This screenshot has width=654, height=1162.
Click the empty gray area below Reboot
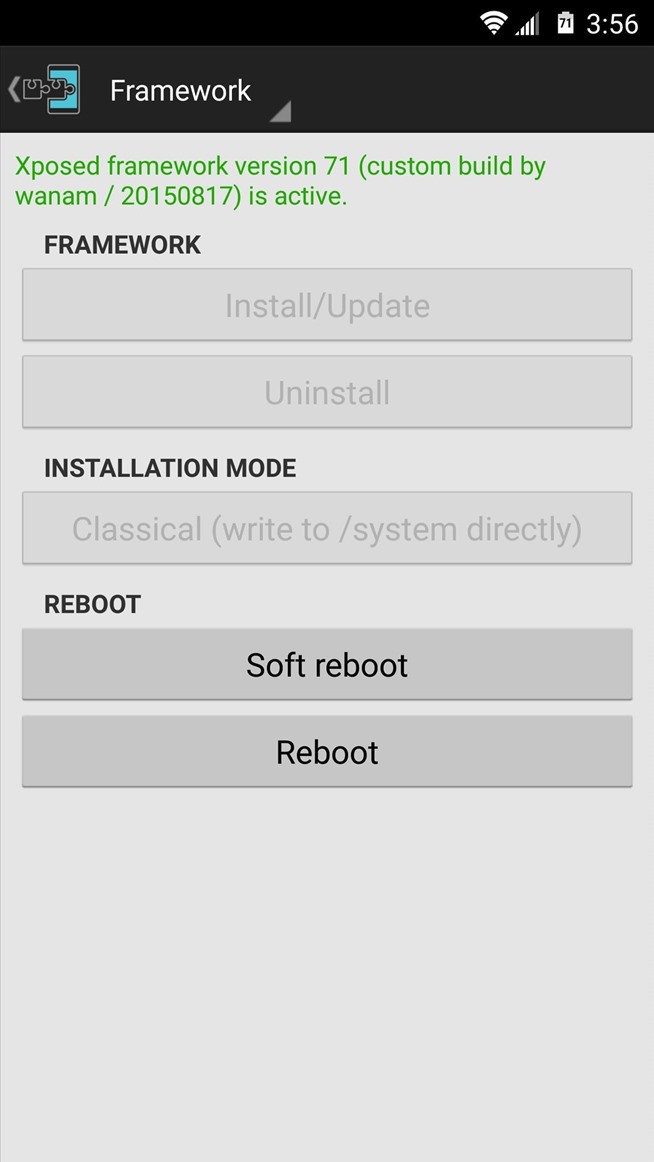tap(327, 971)
